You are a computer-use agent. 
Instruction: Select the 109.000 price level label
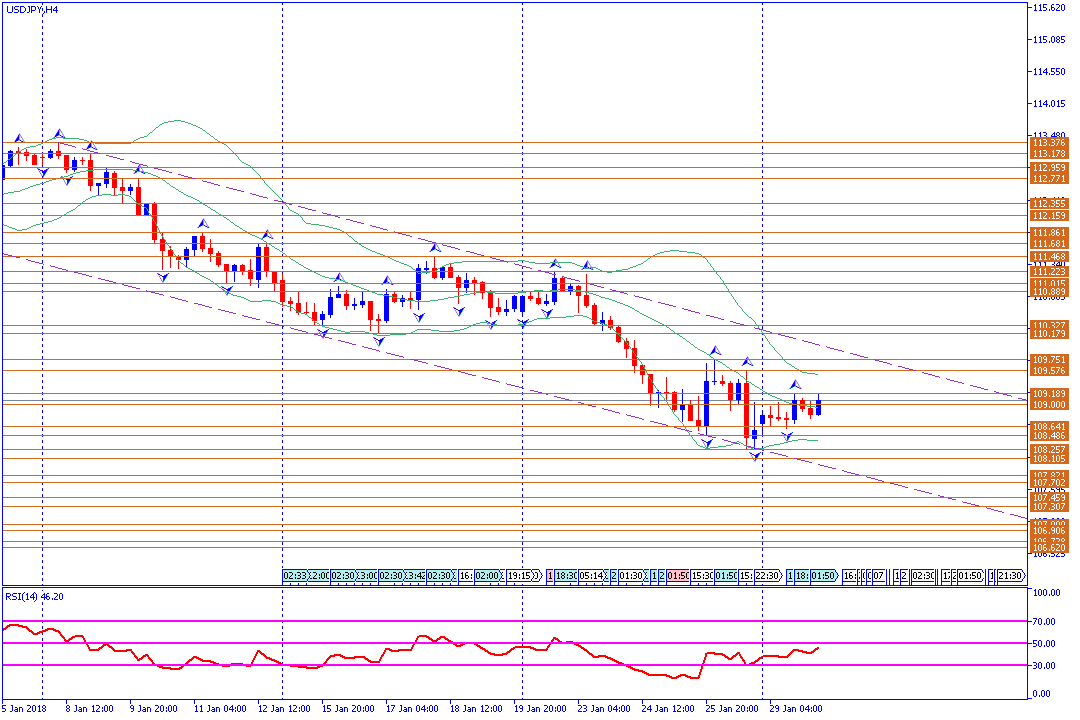(x=1049, y=405)
